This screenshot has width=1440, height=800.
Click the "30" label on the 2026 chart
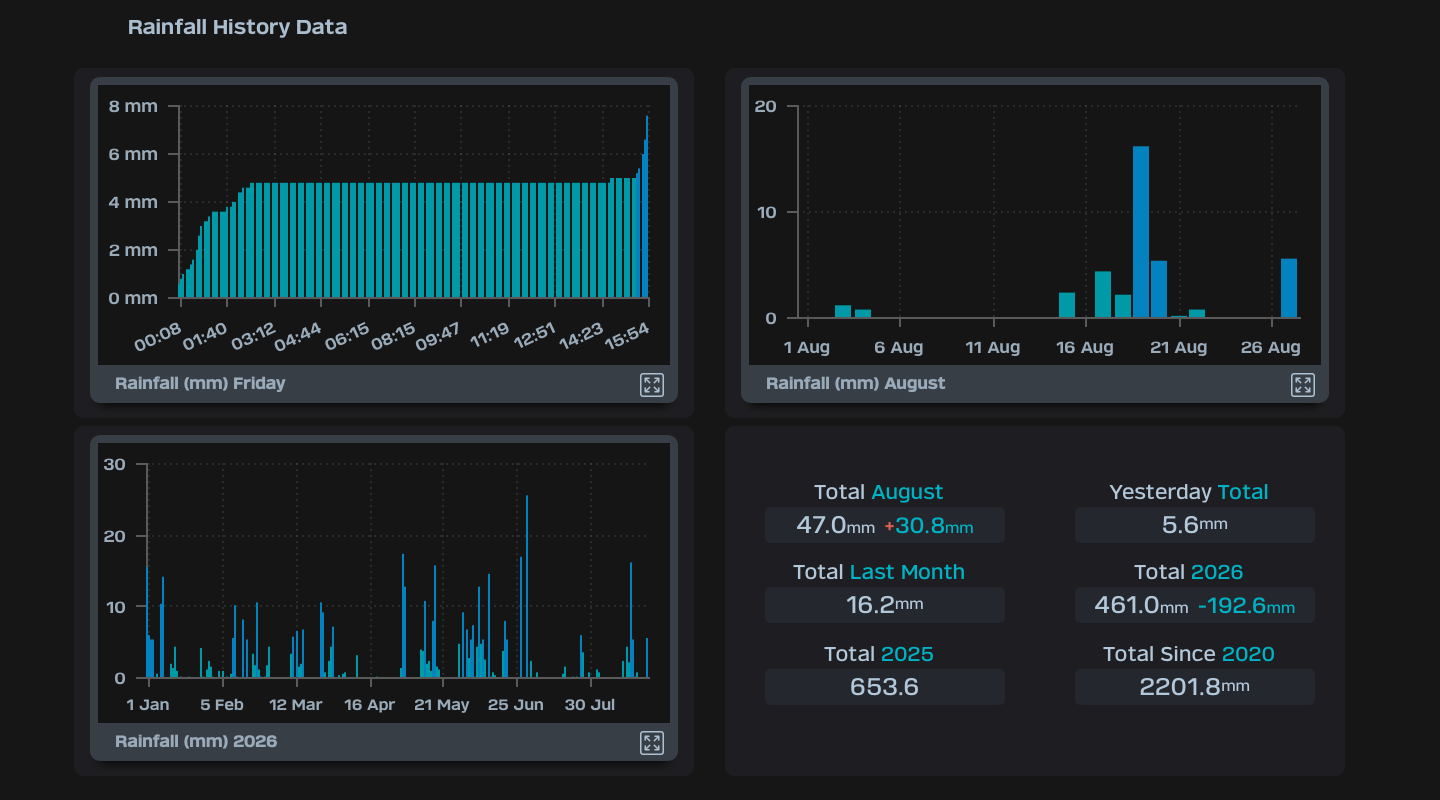pos(115,464)
